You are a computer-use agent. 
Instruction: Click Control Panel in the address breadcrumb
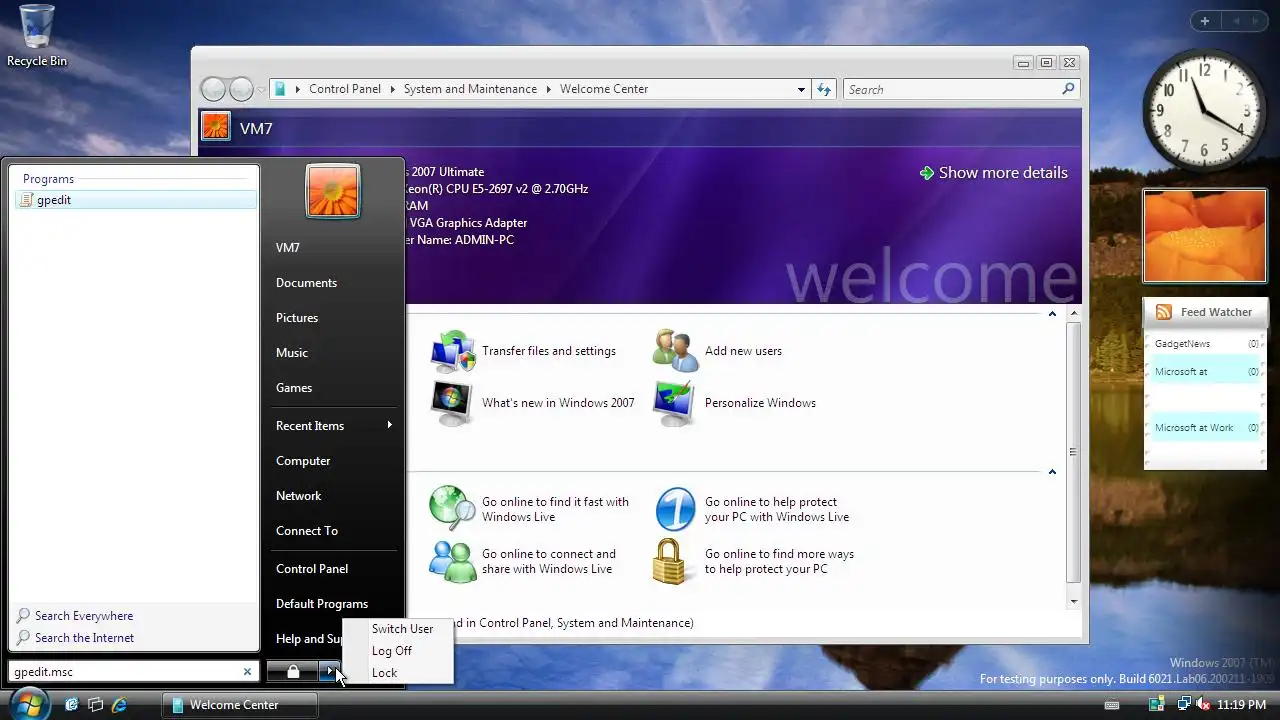(345, 89)
